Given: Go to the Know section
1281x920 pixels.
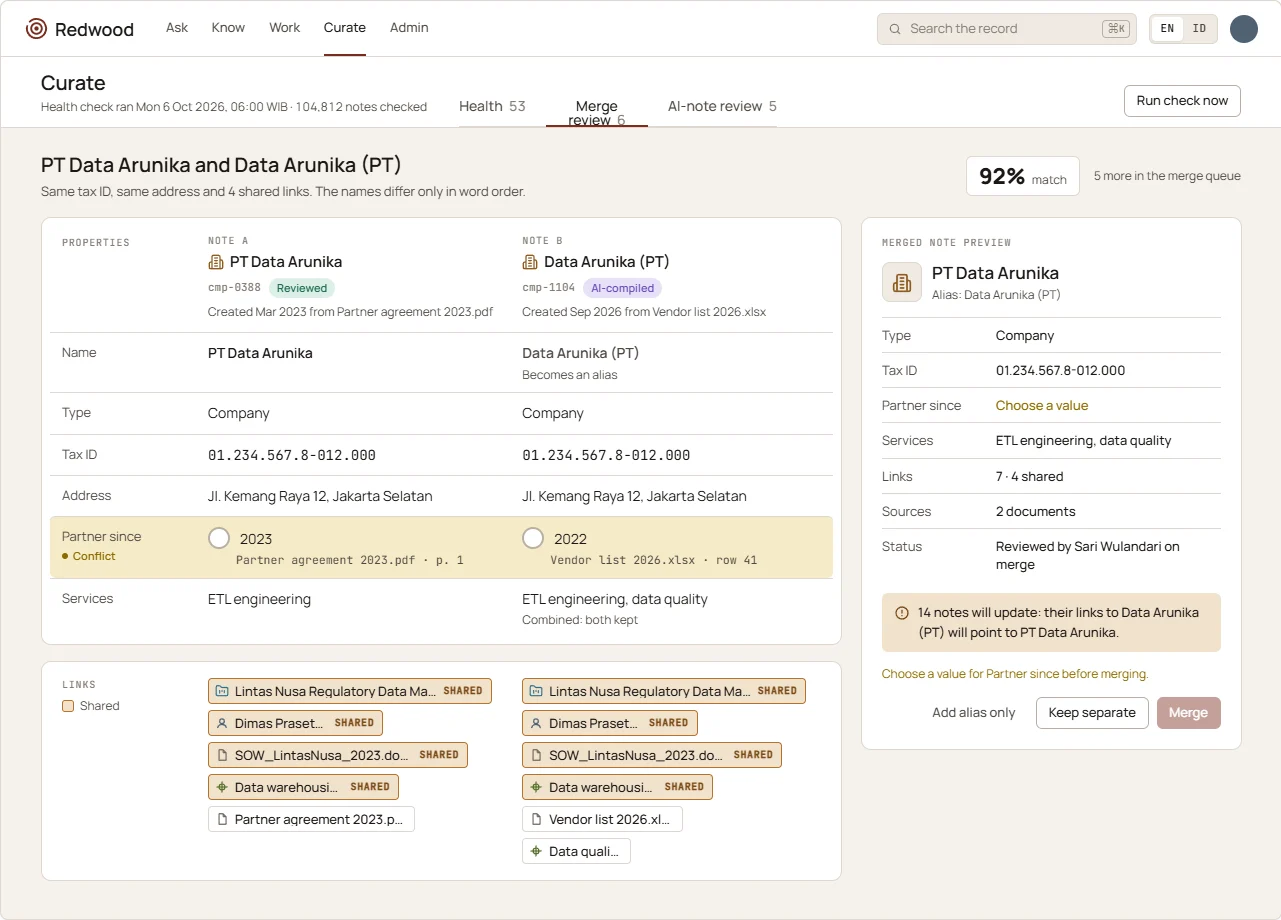Looking at the screenshot, I should 228,28.
